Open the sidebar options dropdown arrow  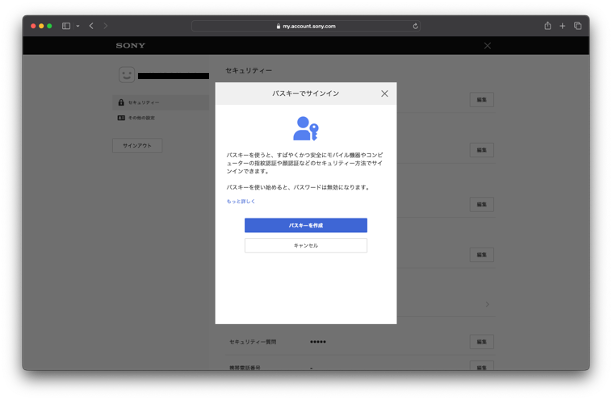[x=78, y=26]
